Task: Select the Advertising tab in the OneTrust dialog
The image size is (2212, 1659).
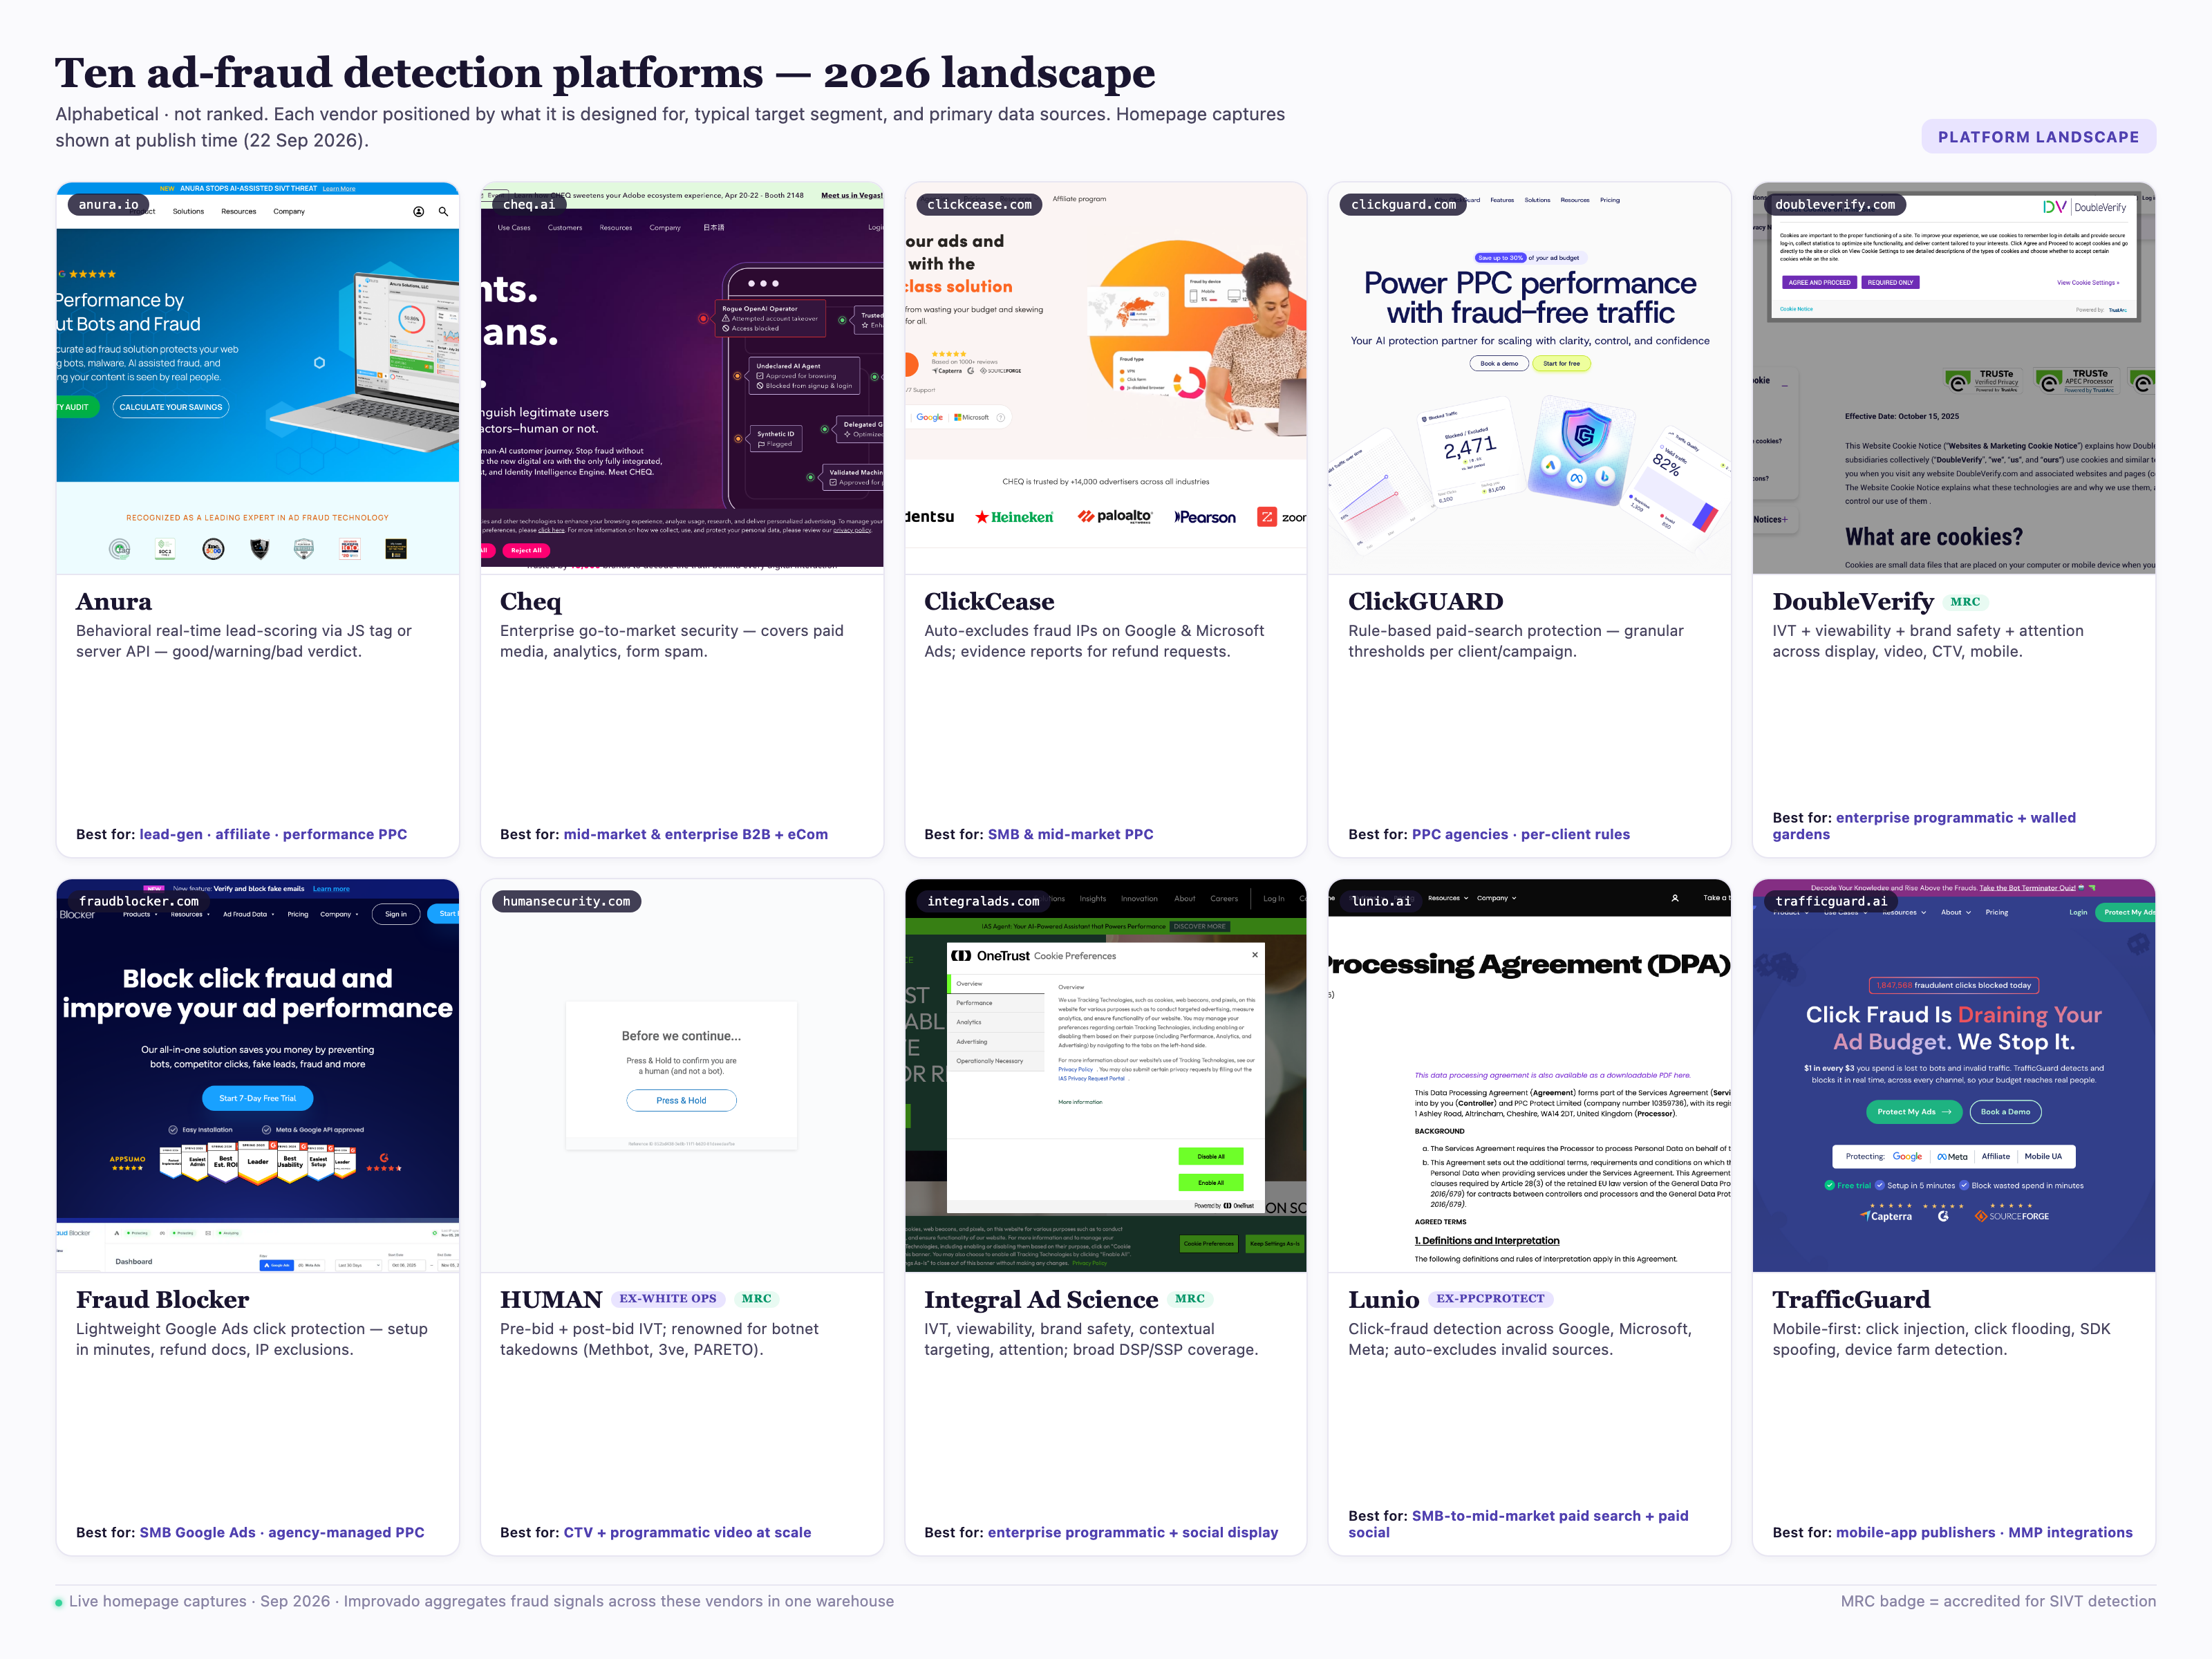Action: (x=996, y=1041)
